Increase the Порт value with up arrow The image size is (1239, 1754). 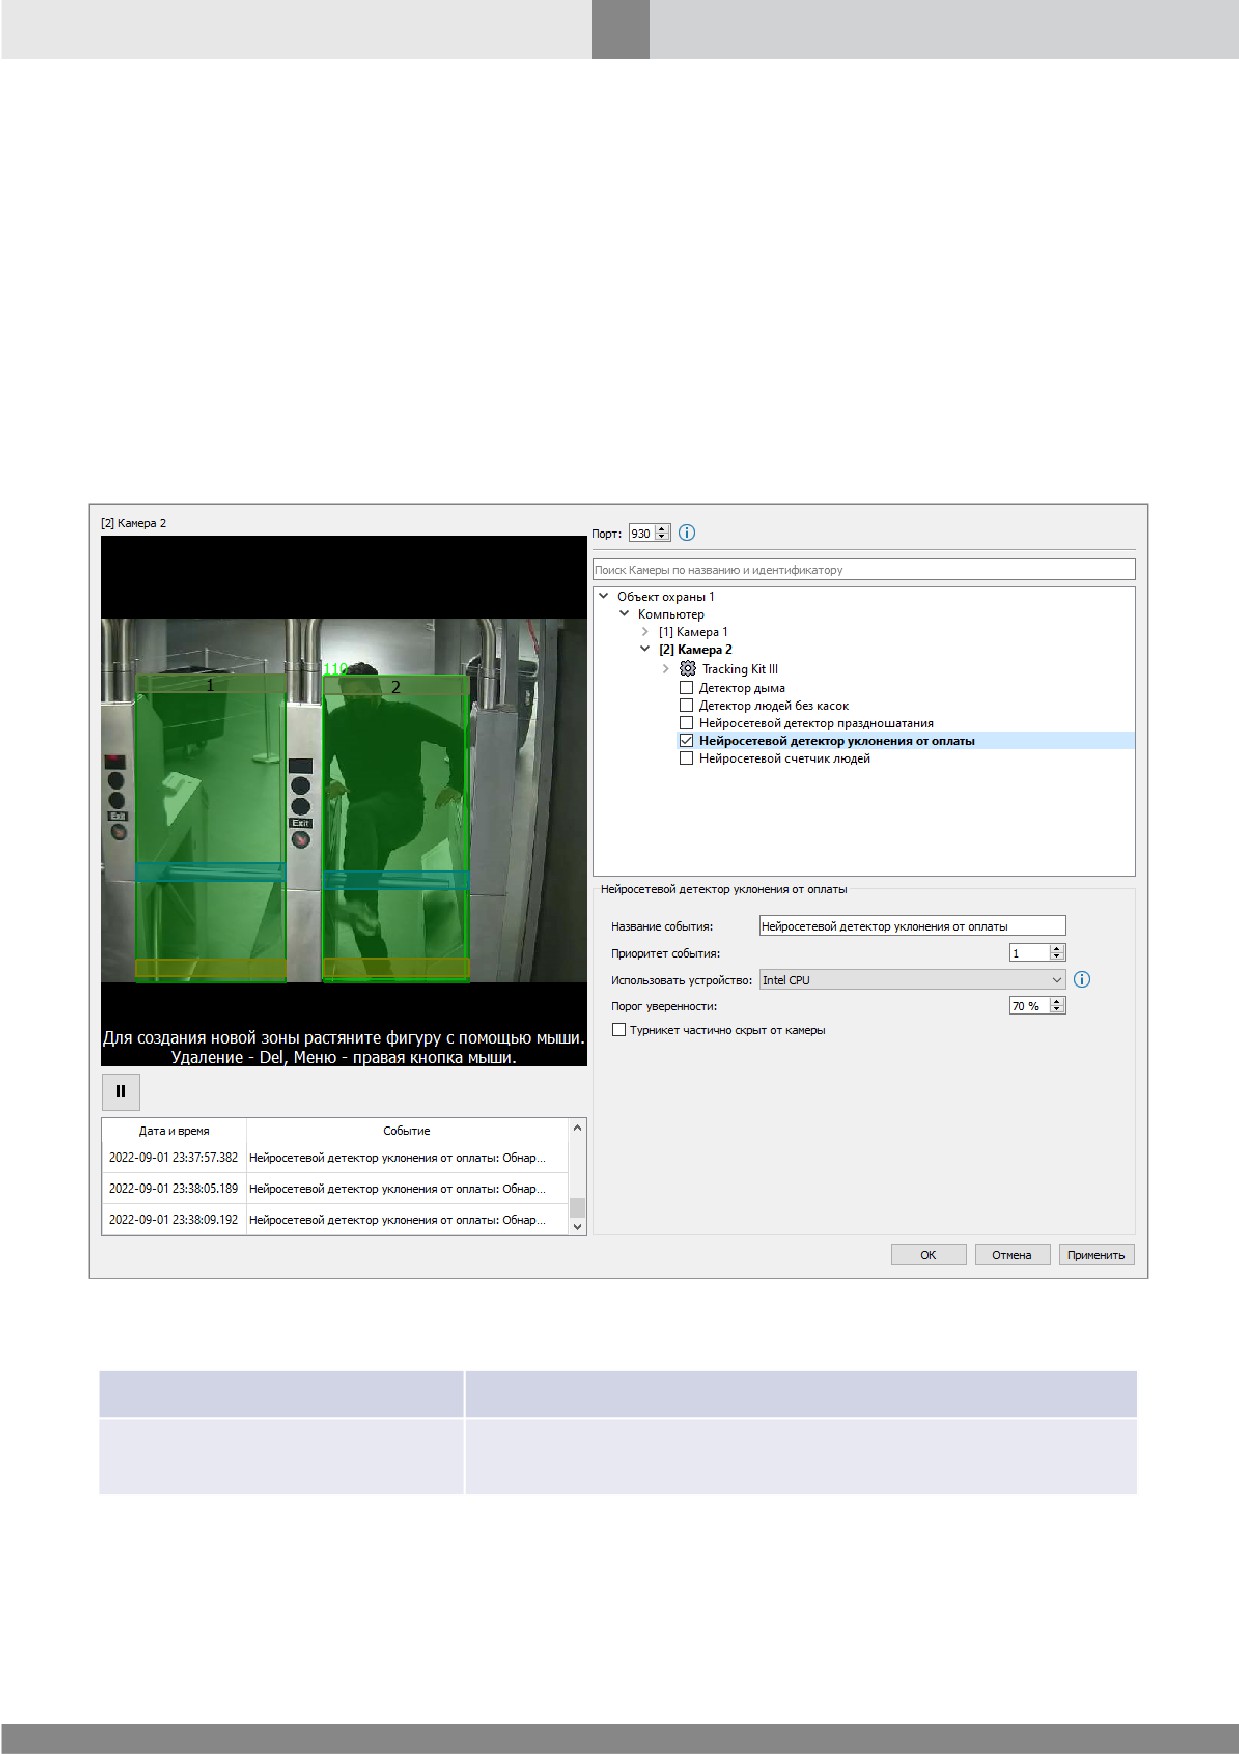pyautogui.click(x=661, y=529)
